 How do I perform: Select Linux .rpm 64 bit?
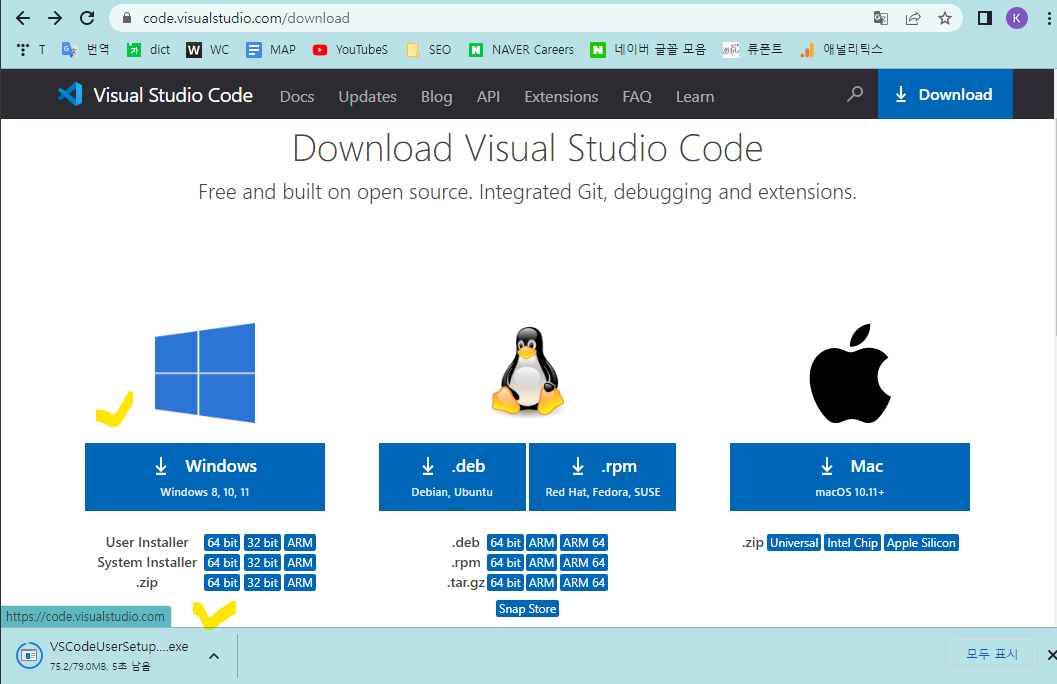click(x=506, y=563)
